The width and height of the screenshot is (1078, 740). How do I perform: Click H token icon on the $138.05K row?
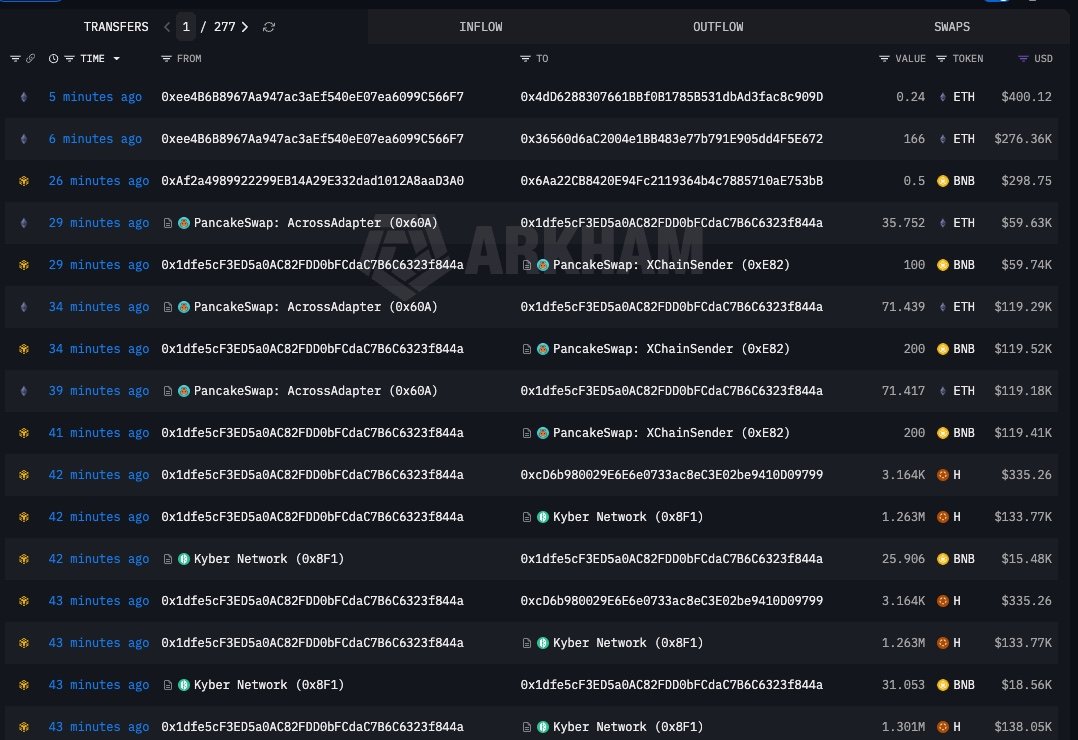point(943,727)
